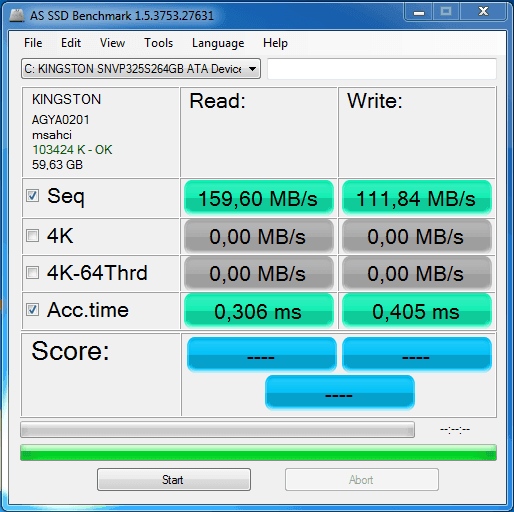Viewport: 514px width, 512px height.
Task: Click the Abort button
Action: (362, 480)
